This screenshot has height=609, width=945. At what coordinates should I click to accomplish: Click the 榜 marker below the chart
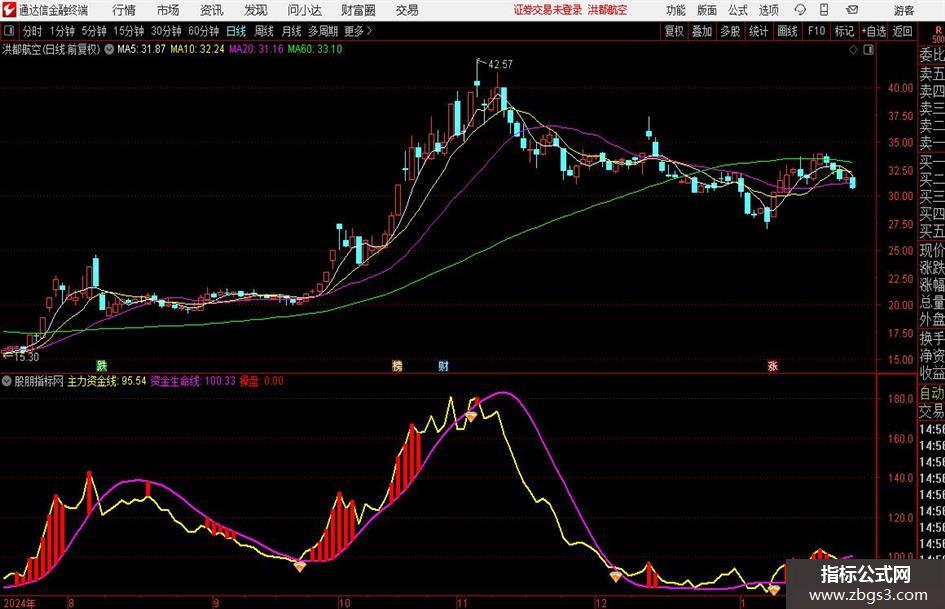pos(397,365)
